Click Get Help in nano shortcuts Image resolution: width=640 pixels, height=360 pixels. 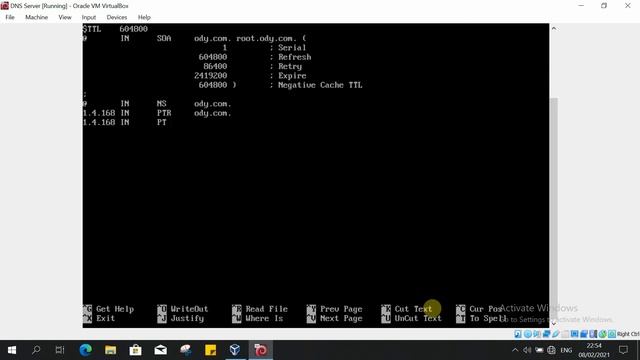point(115,309)
